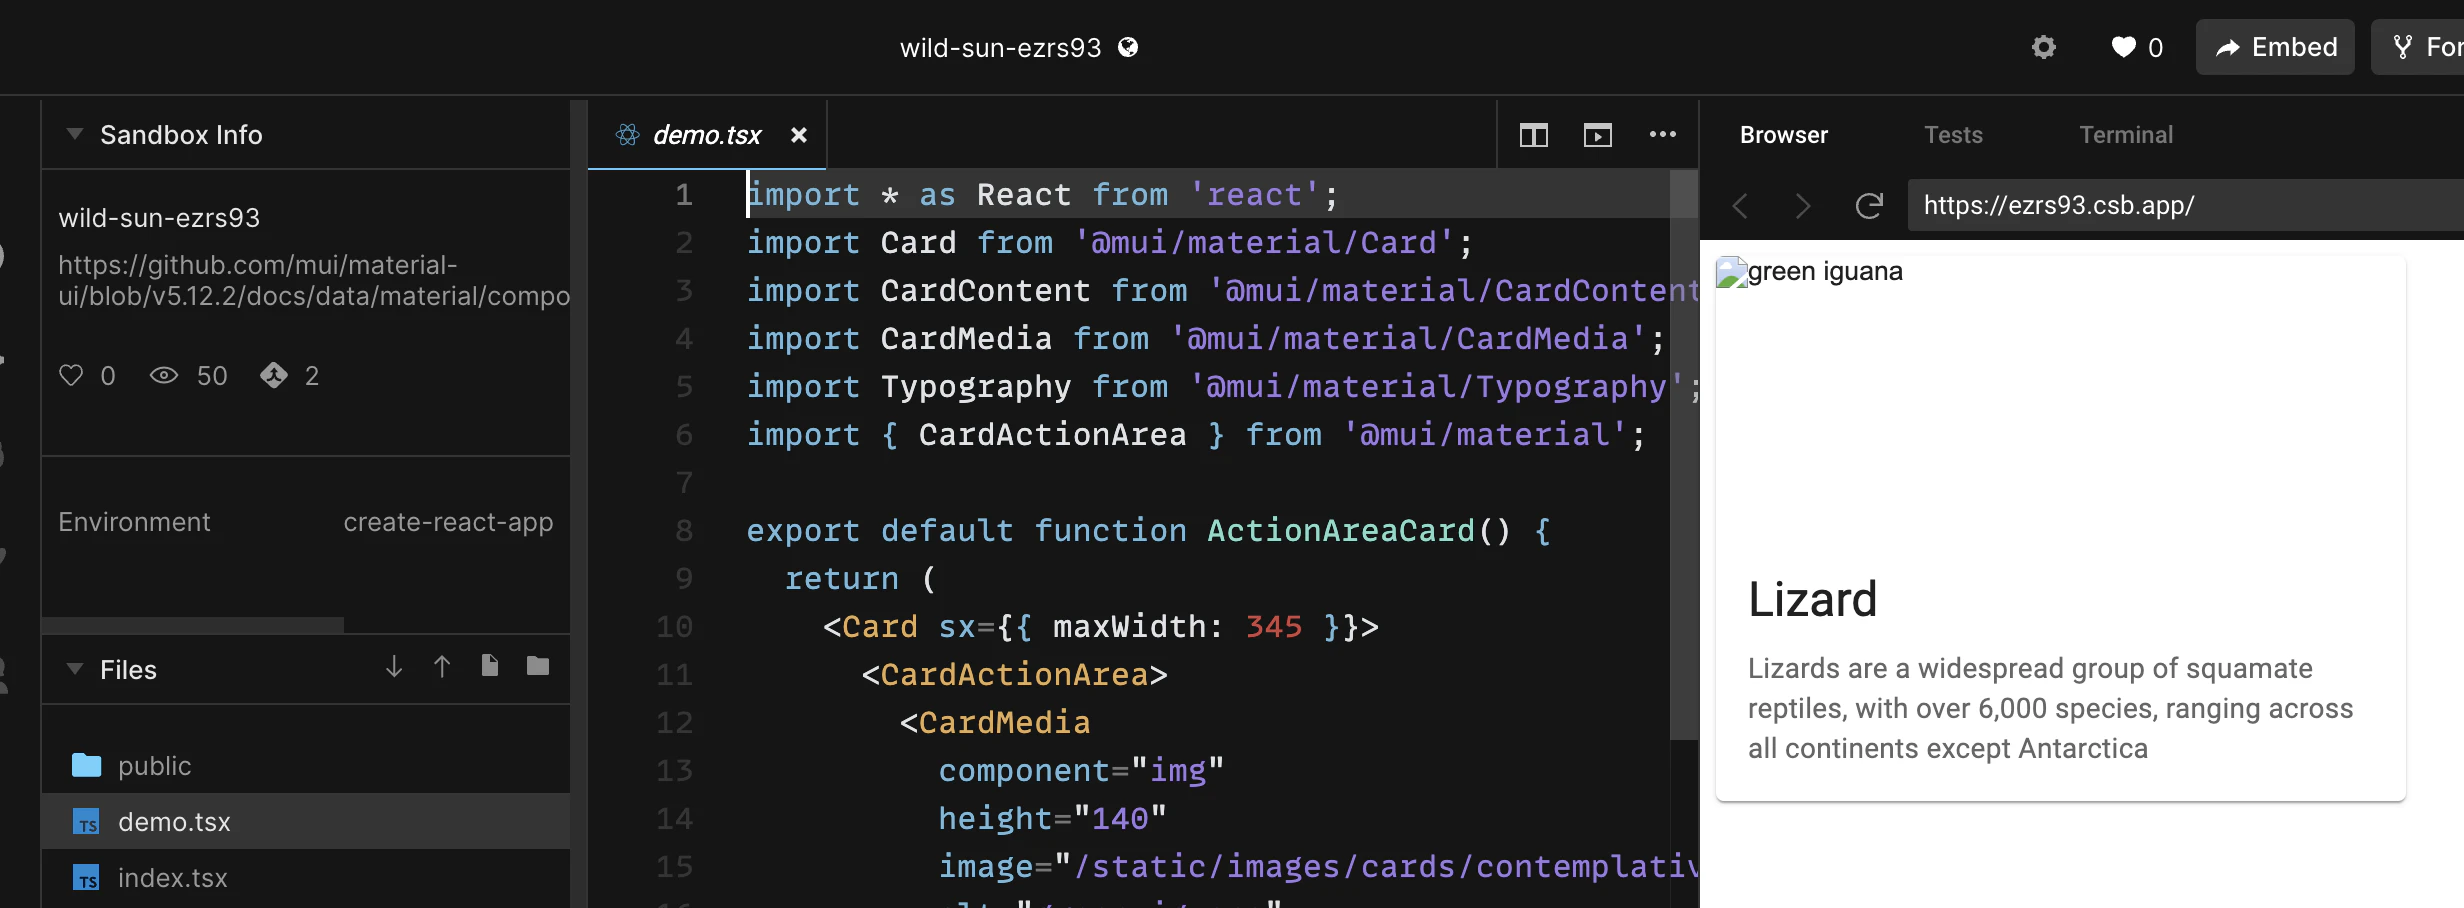
Task: Refresh the preview browser
Action: pyautogui.click(x=1869, y=205)
